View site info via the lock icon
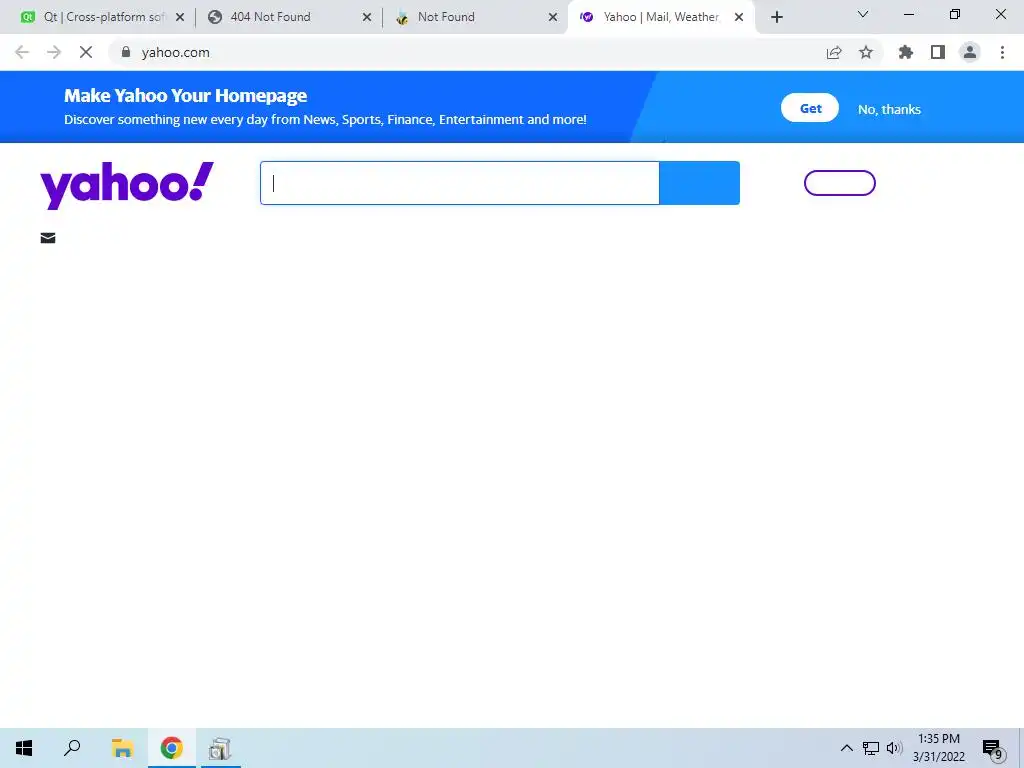This screenshot has width=1024, height=768. [x=126, y=52]
